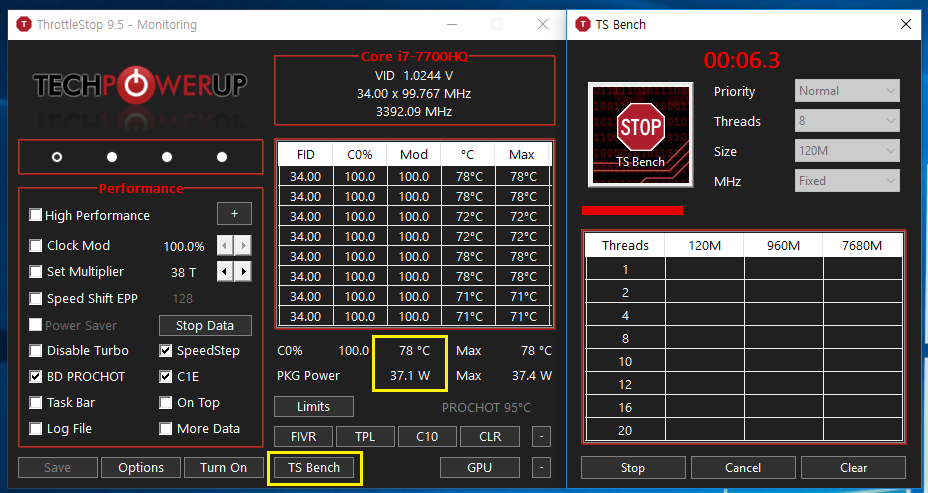Open the Options dialog
This screenshot has width=928, height=493.
pos(141,468)
